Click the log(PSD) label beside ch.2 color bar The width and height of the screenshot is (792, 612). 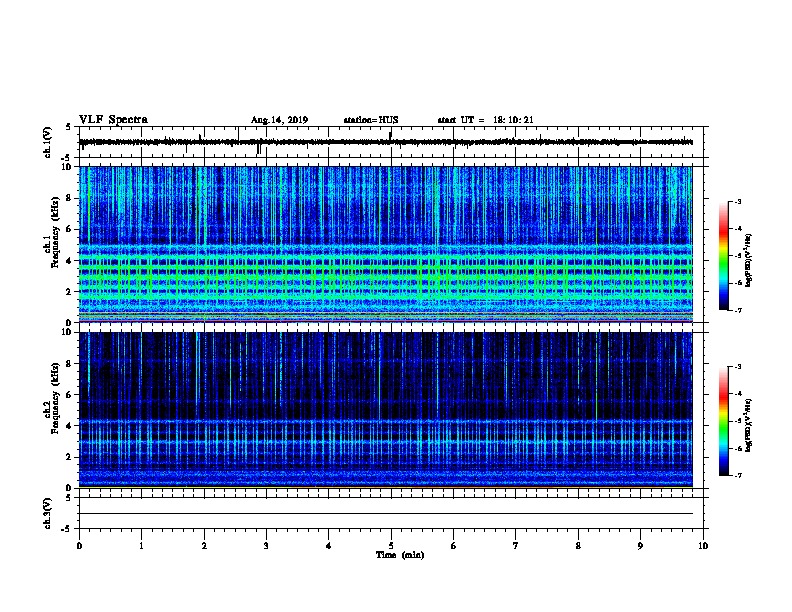click(749, 426)
